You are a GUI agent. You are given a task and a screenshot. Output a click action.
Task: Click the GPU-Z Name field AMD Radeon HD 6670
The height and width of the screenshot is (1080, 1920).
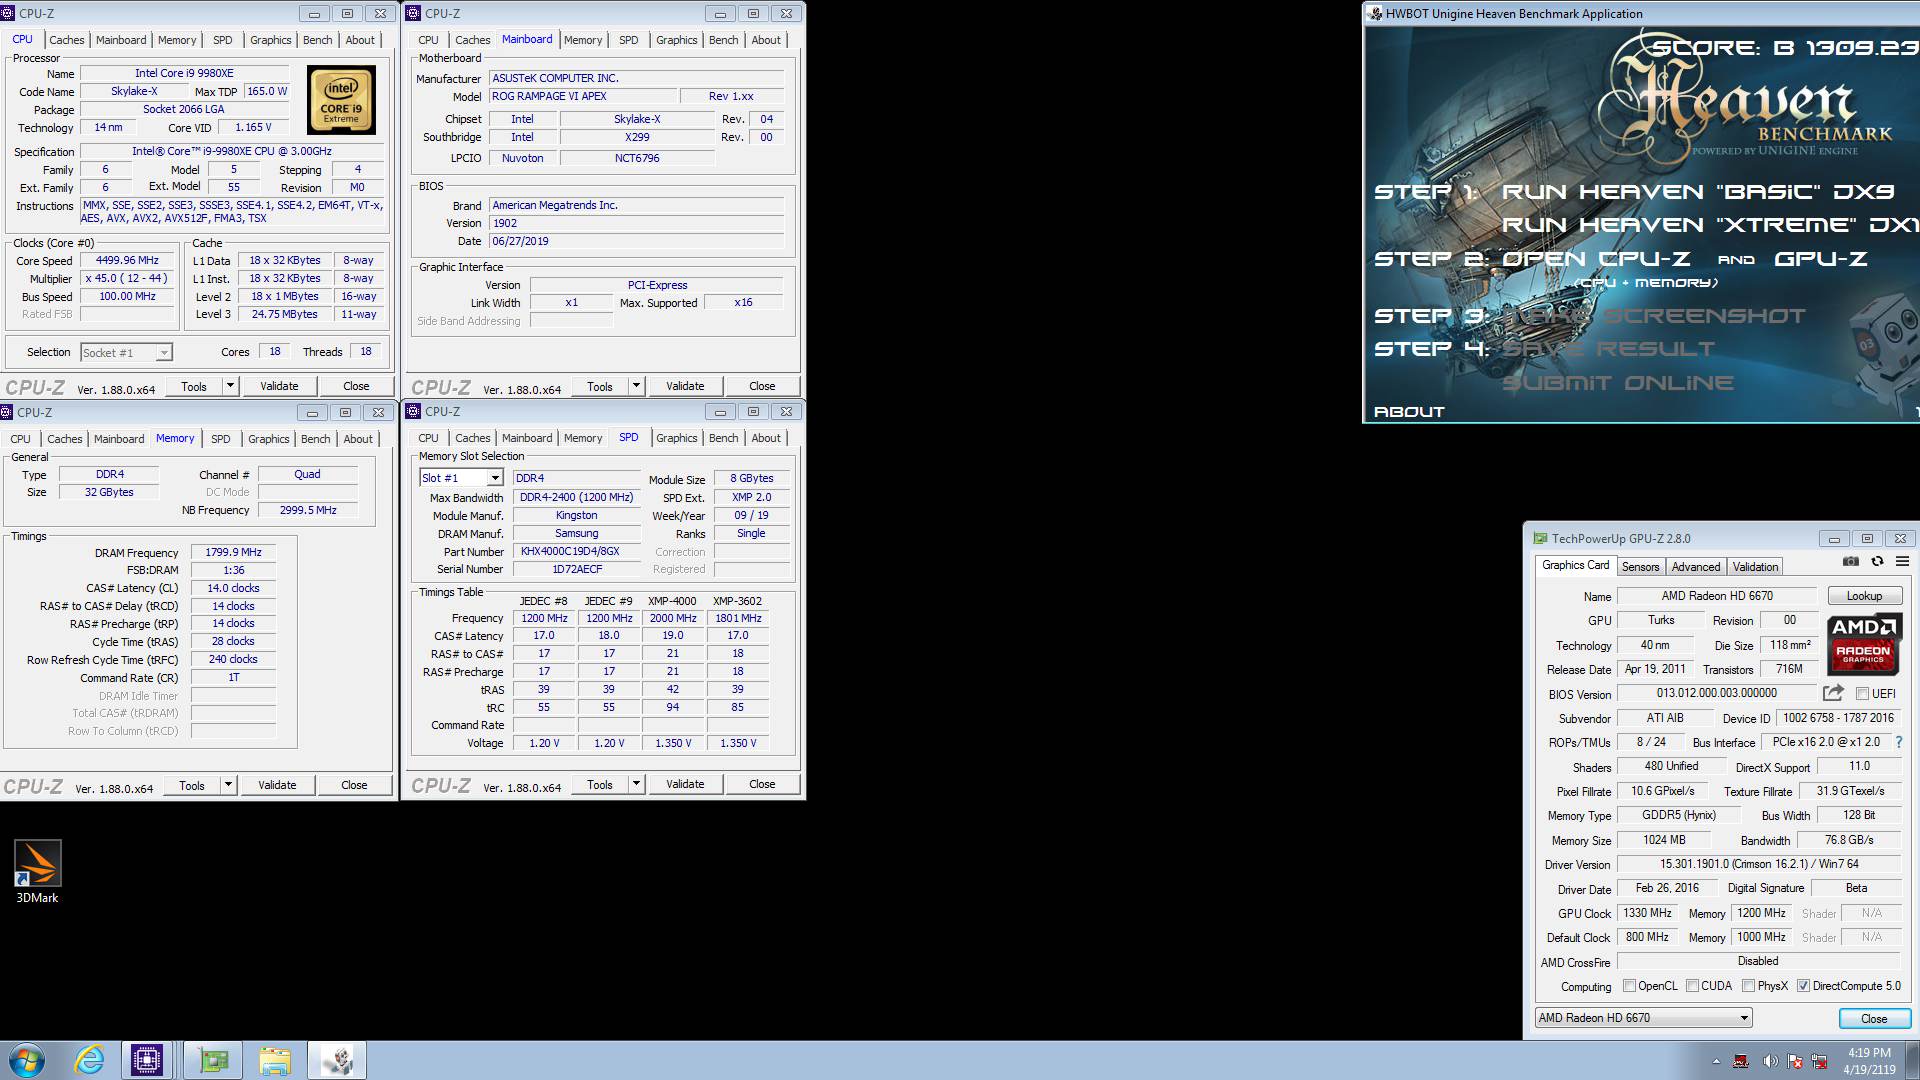tap(1717, 595)
